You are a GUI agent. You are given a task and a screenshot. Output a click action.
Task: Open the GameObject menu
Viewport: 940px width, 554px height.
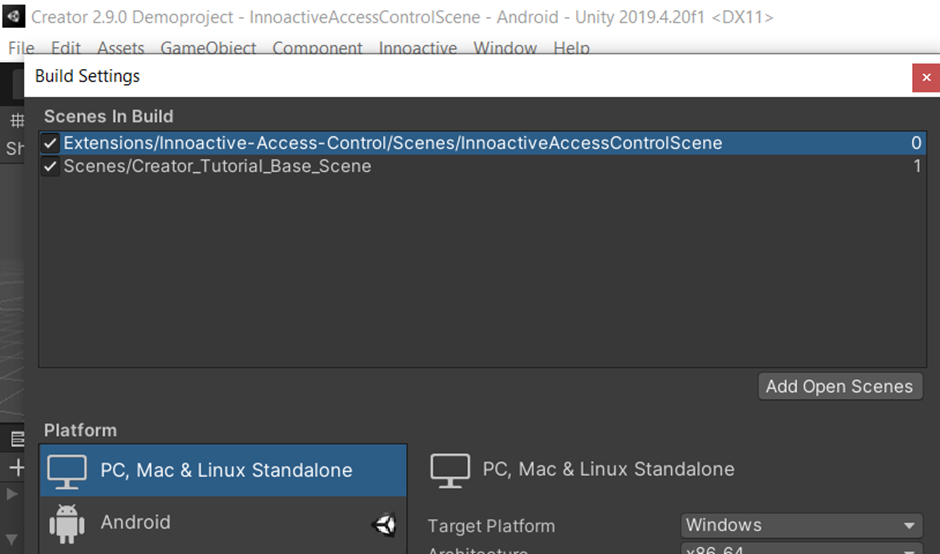point(208,48)
